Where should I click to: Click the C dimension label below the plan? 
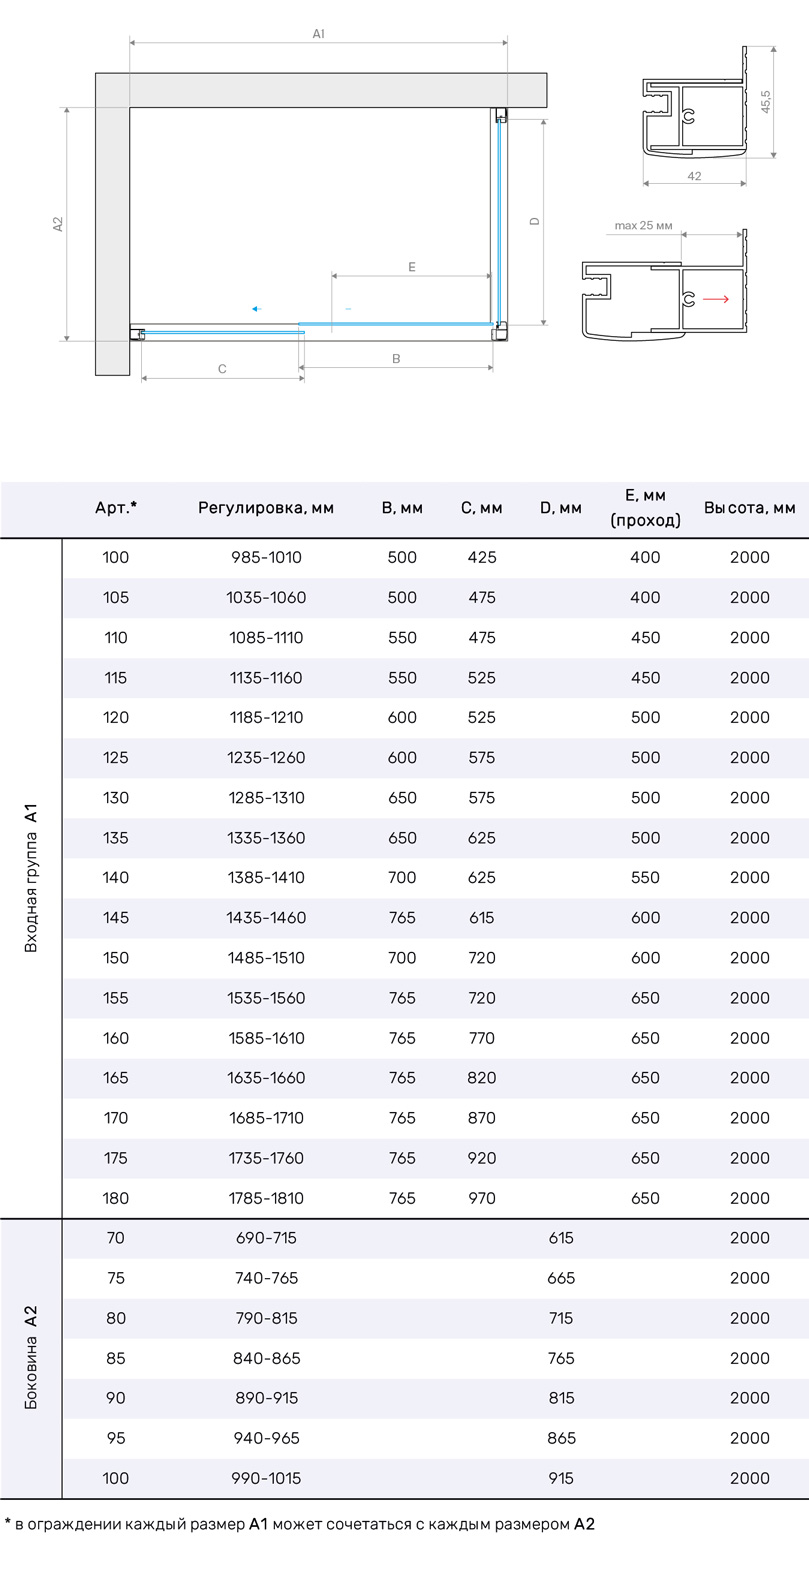[222, 369]
